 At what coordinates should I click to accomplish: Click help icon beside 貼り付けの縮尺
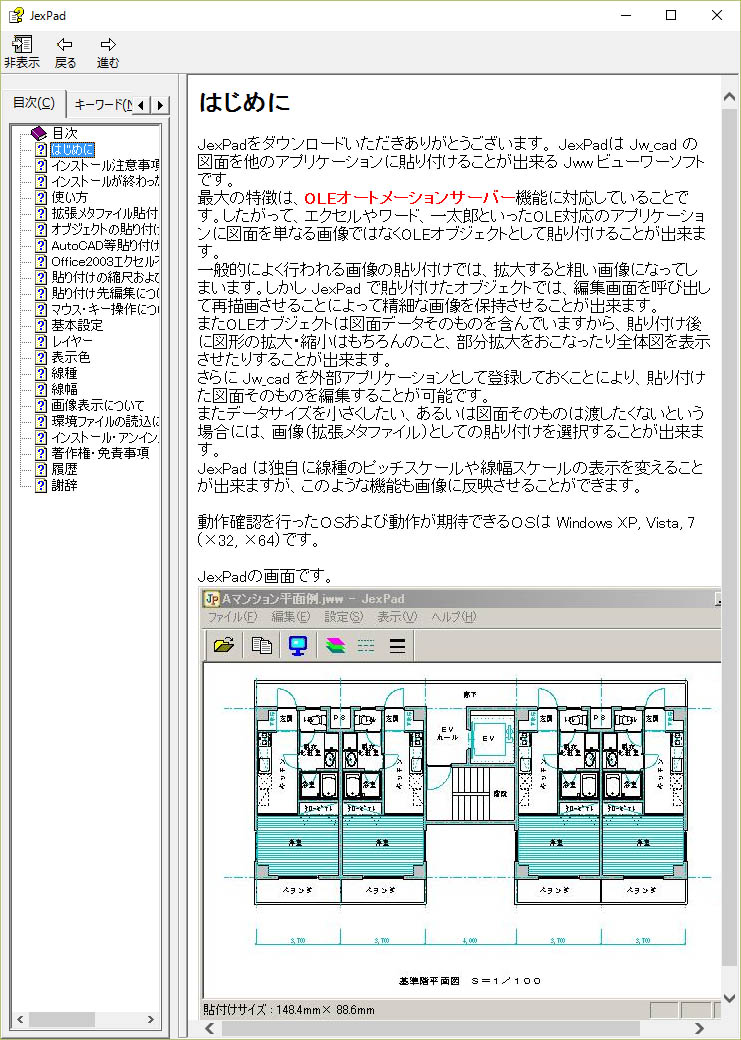pyautogui.click(x=41, y=277)
